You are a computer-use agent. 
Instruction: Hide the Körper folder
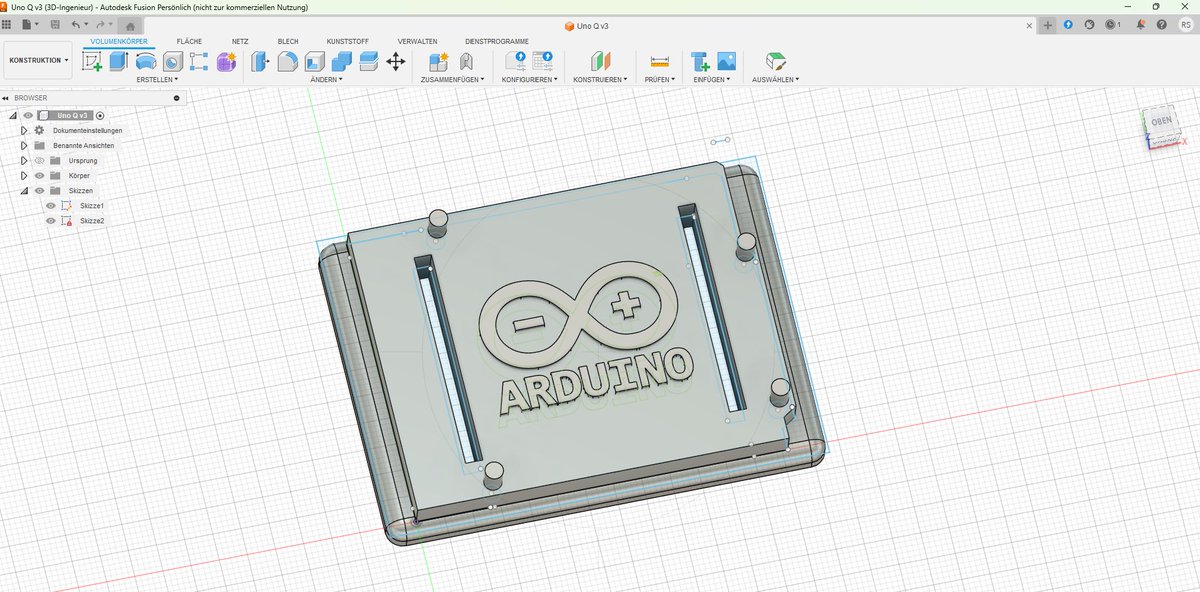pyautogui.click(x=40, y=175)
